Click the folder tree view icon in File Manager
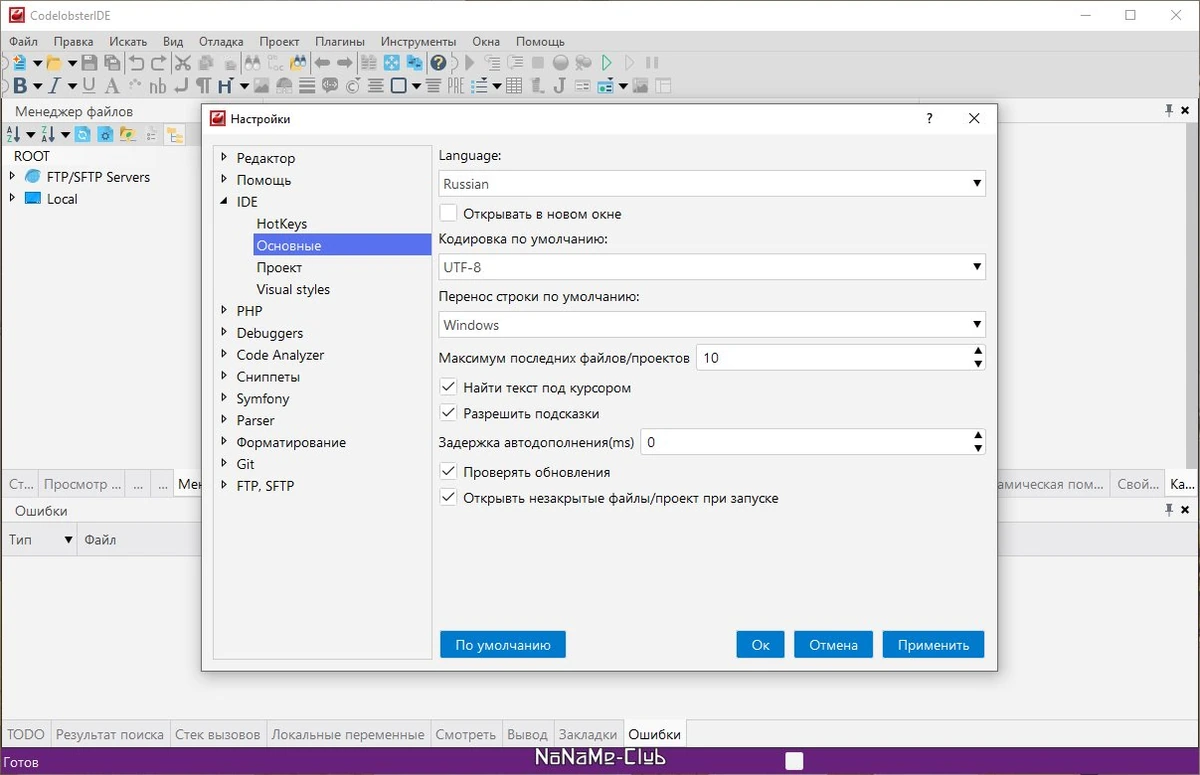1200x775 pixels. (175, 134)
